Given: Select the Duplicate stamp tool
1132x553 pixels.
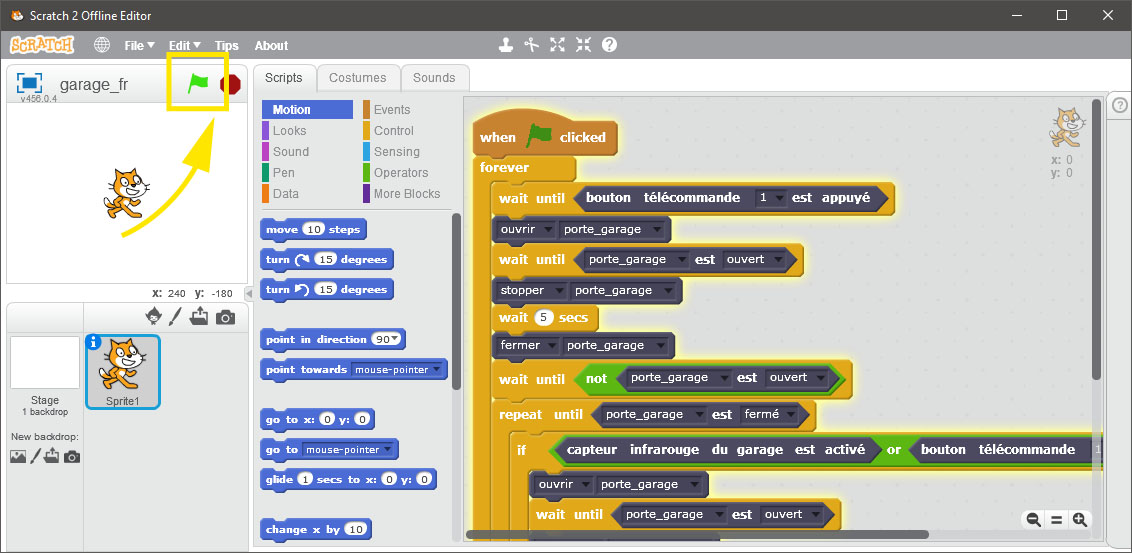Looking at the screenshot, I should coord(507,45).
